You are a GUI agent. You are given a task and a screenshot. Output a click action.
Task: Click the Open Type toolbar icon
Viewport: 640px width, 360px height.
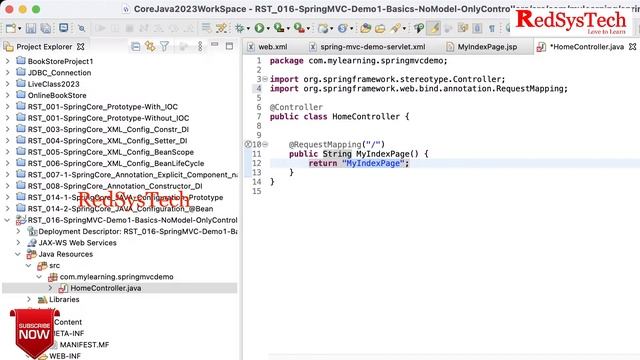click(x=365, y=28)
